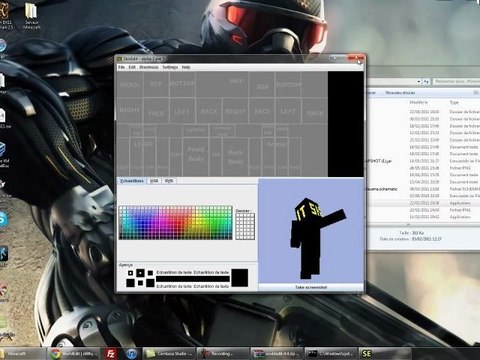Switch to the Échantillons color tab
The image size is (480, 360).
tap(132, 181)
